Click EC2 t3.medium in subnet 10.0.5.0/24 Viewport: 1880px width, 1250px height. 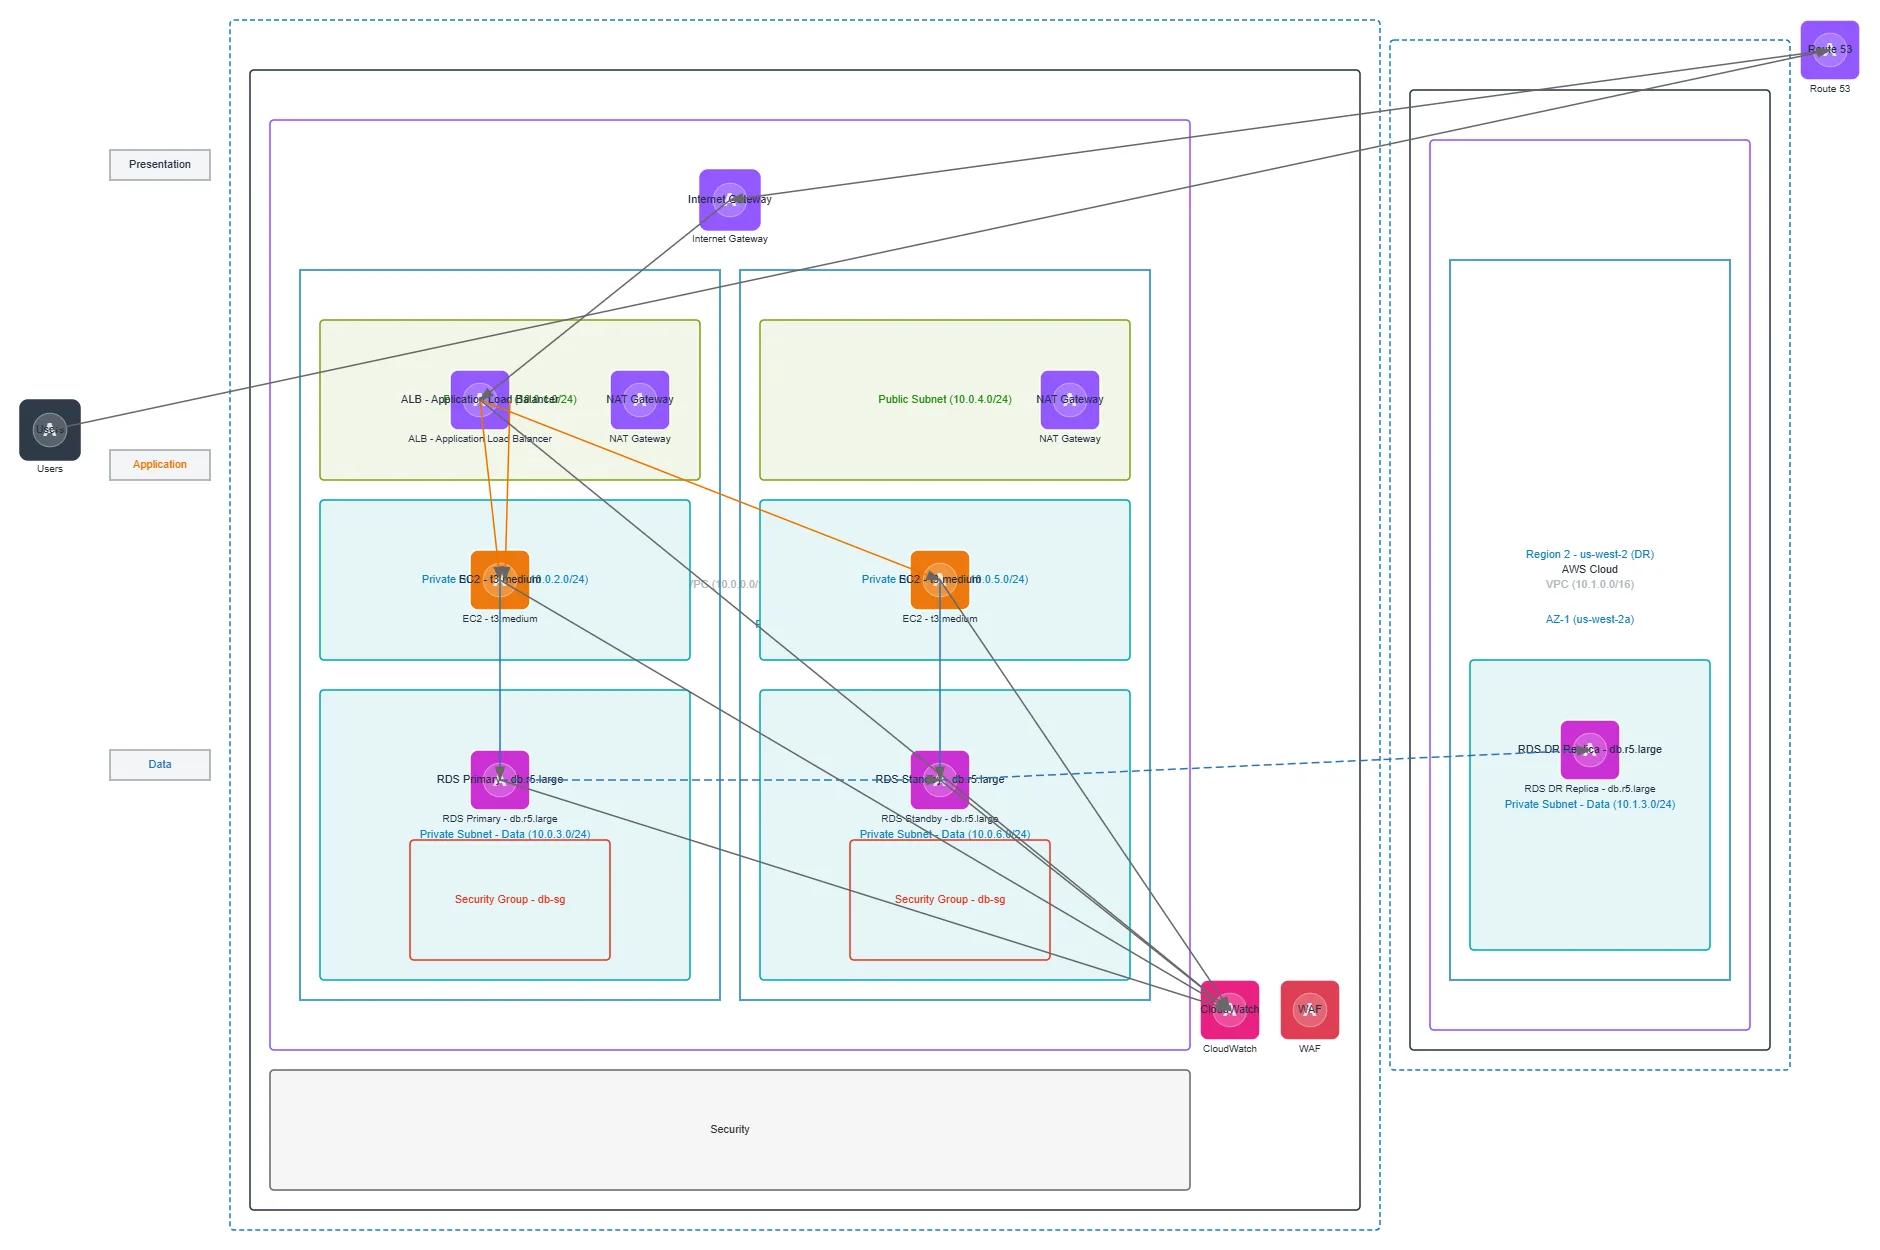(x=940, y=580)
